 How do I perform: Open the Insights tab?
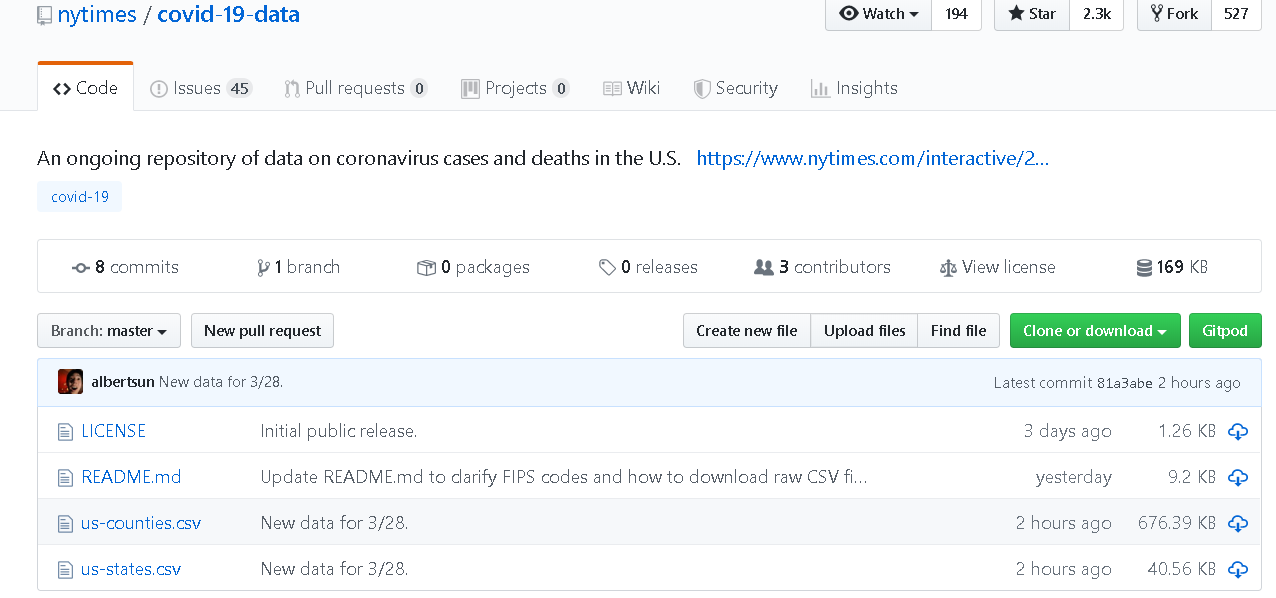pyautogui.click(x=854, y=88)
